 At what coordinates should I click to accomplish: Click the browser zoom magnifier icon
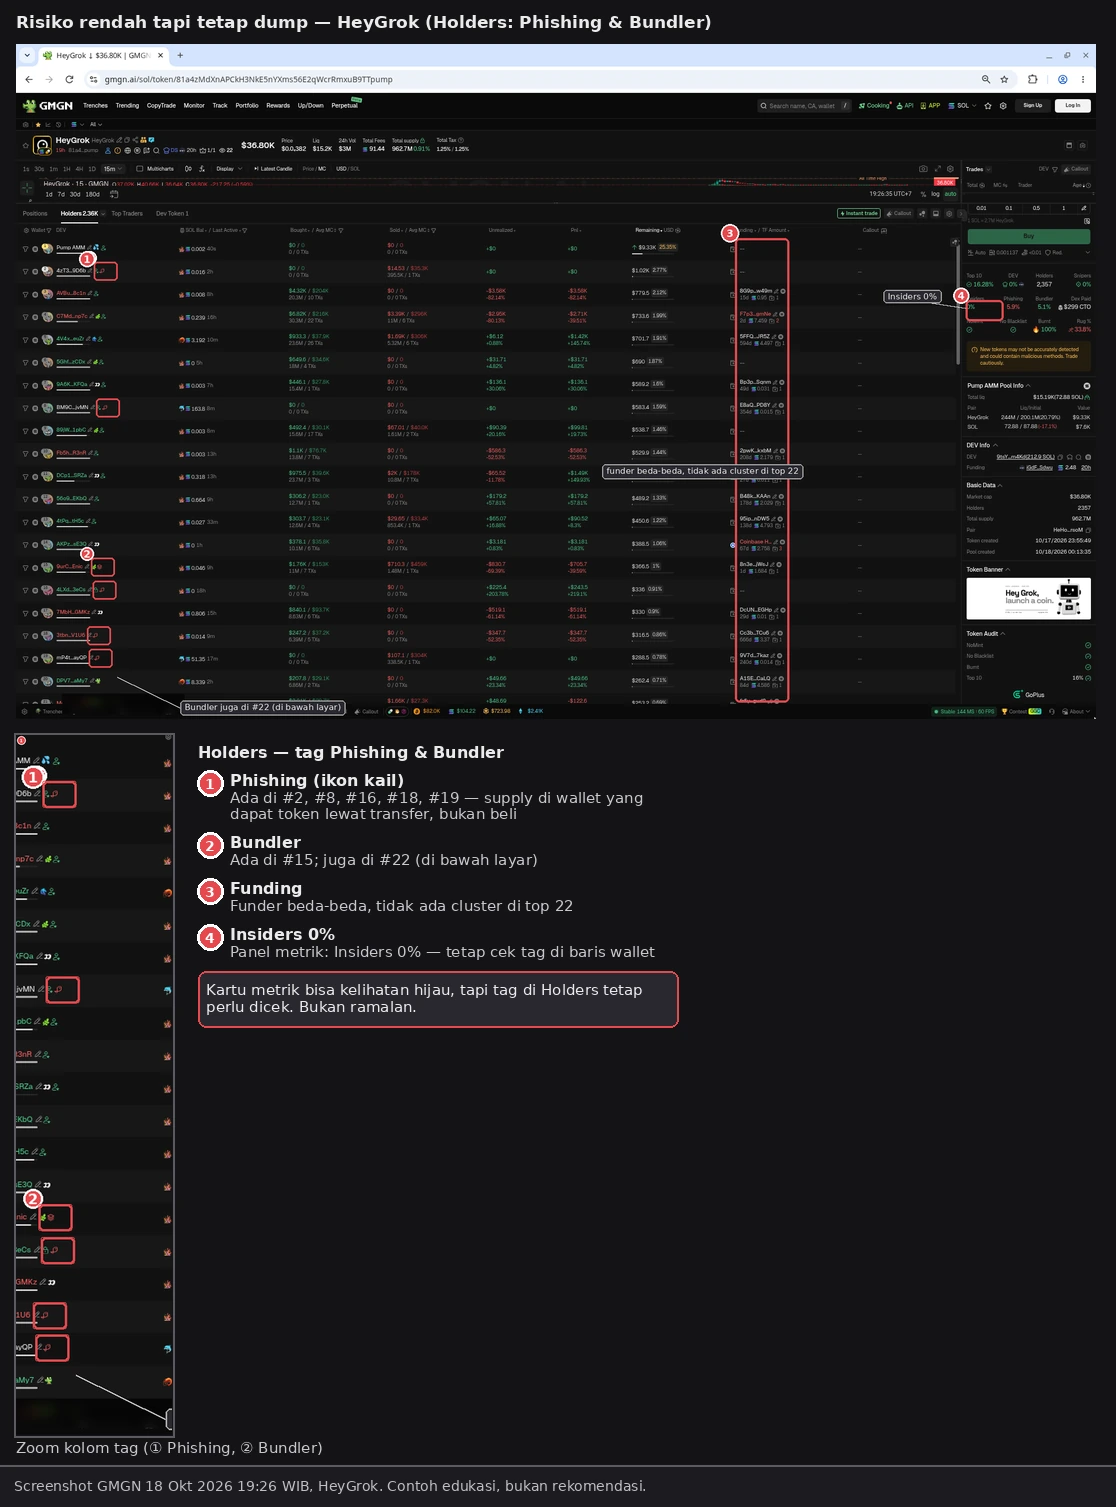click(985, 79)
